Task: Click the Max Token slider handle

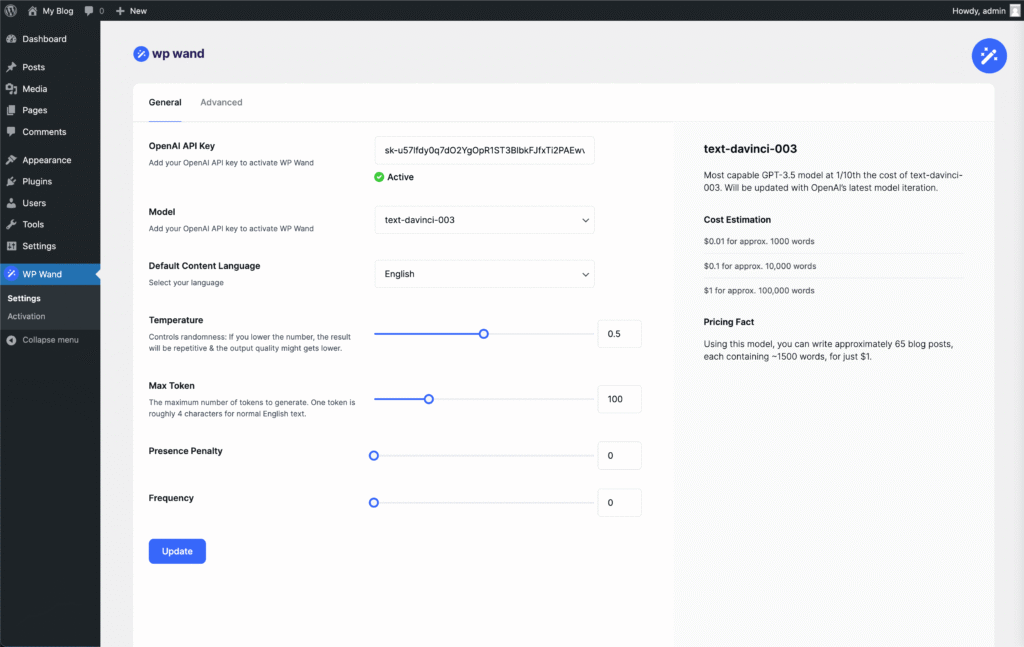Action: pos(428,399)
